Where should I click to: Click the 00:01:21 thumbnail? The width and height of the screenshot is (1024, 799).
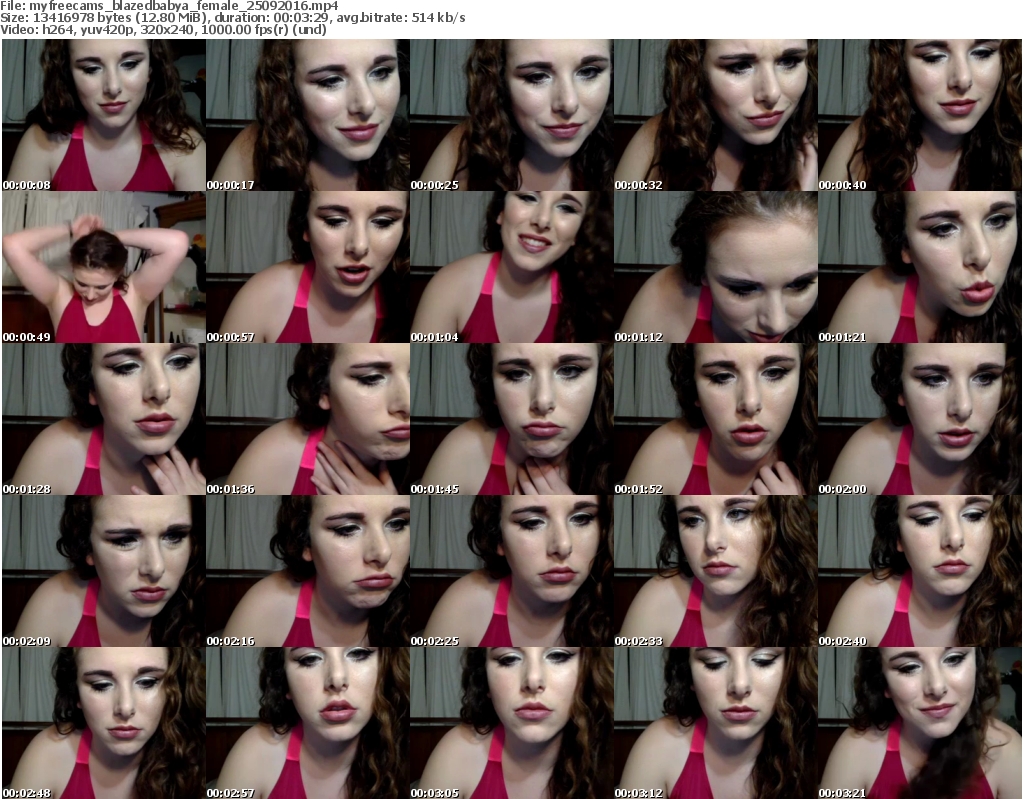[x=919, y=268]
